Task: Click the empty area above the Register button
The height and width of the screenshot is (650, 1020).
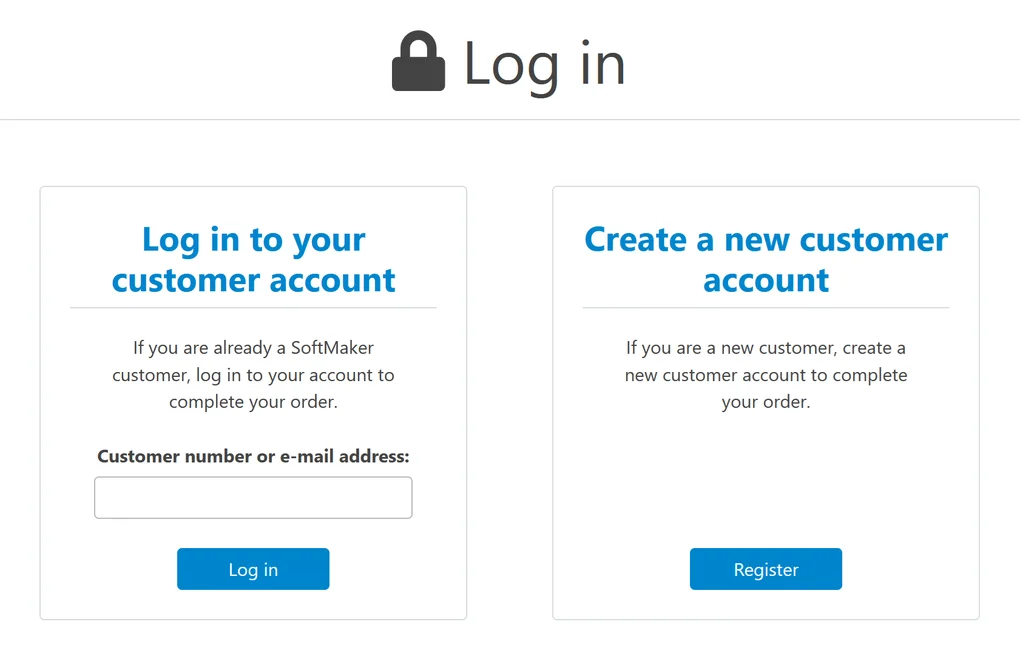Action: [x=766, y=480]
